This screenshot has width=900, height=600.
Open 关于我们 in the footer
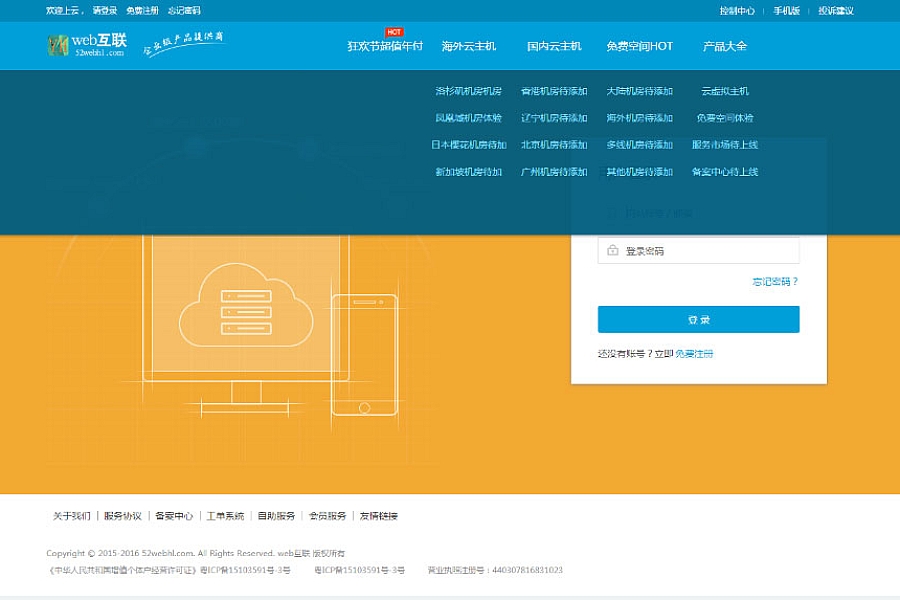pos(71,516)
